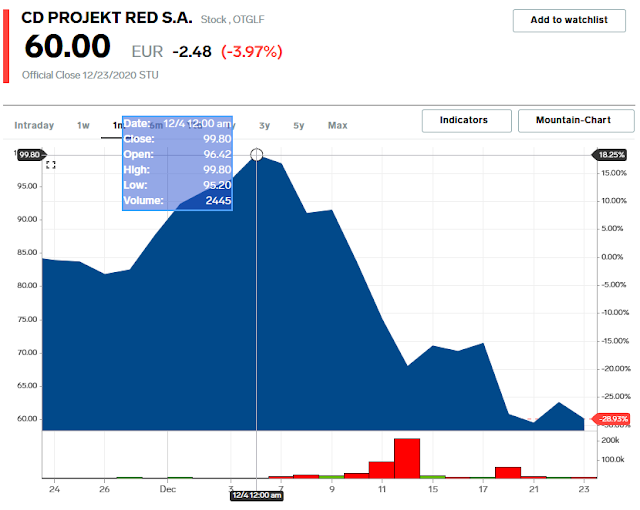Click the Dec label on date axis

pos(167,489)
